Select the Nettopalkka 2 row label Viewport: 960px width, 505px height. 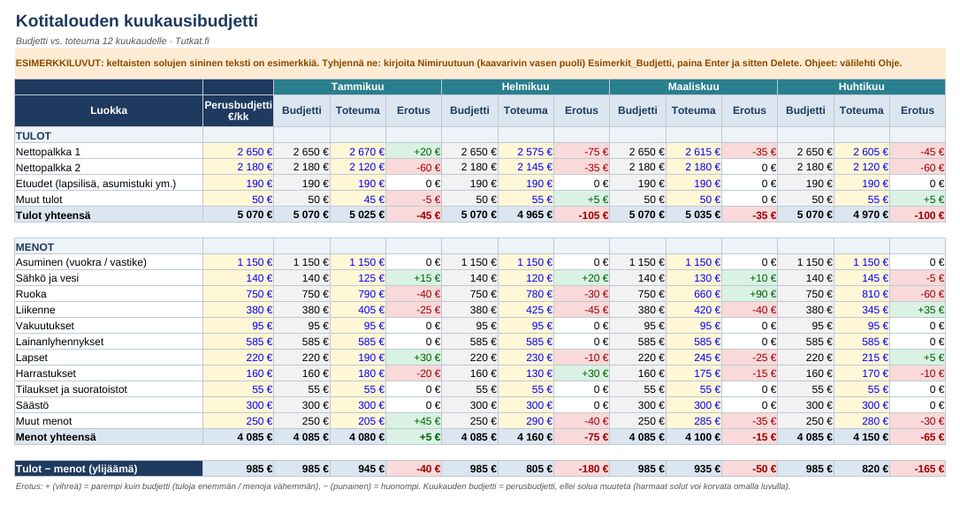click(x=109, y=167)
